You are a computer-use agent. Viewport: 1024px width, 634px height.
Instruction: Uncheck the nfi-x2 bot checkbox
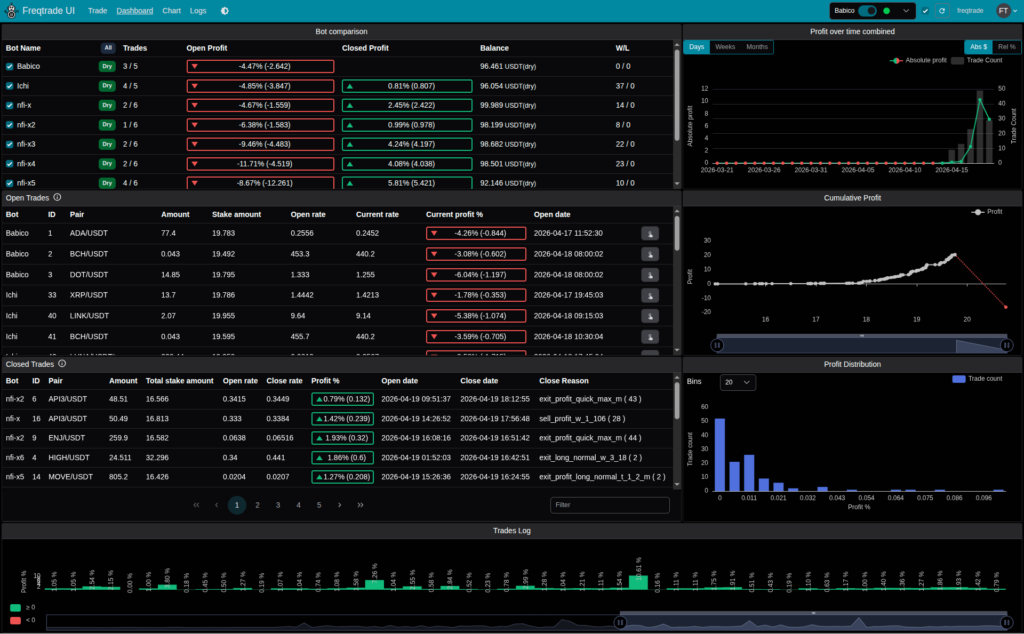click(10, 125)
